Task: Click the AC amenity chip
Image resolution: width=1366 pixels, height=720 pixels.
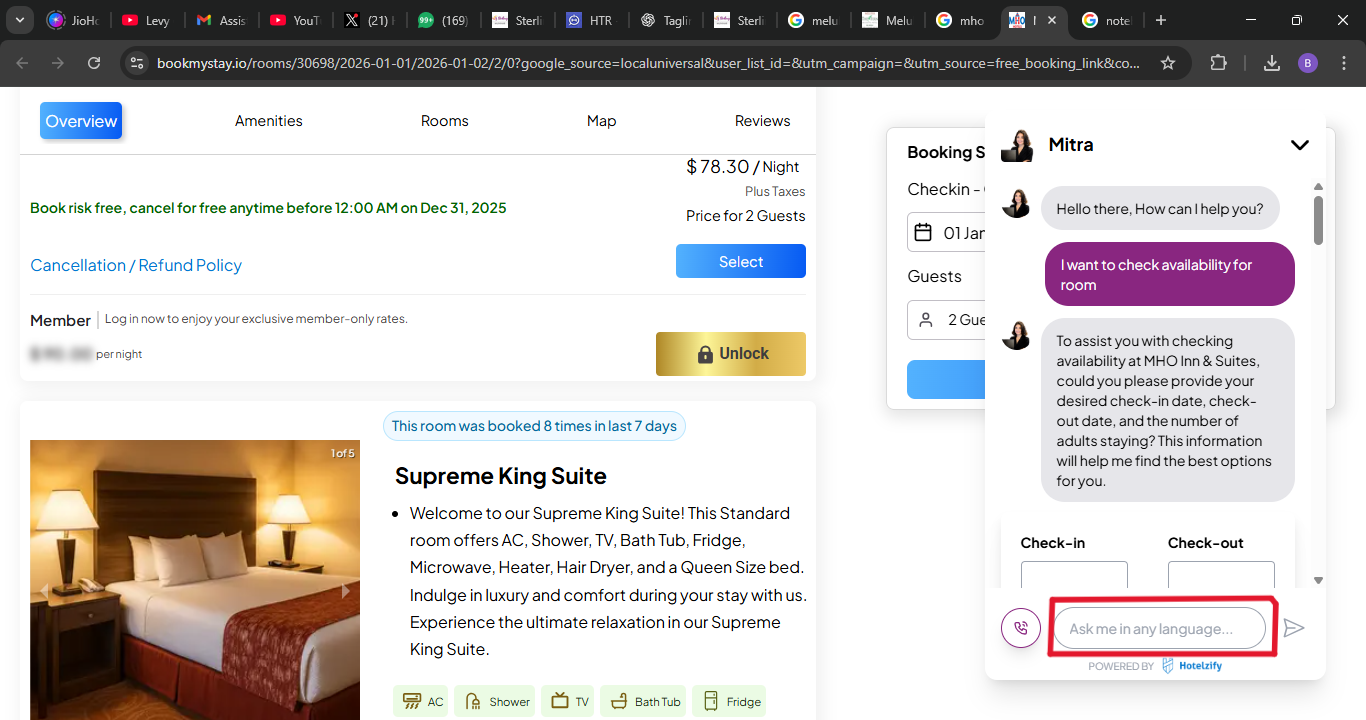Action: 422,701
